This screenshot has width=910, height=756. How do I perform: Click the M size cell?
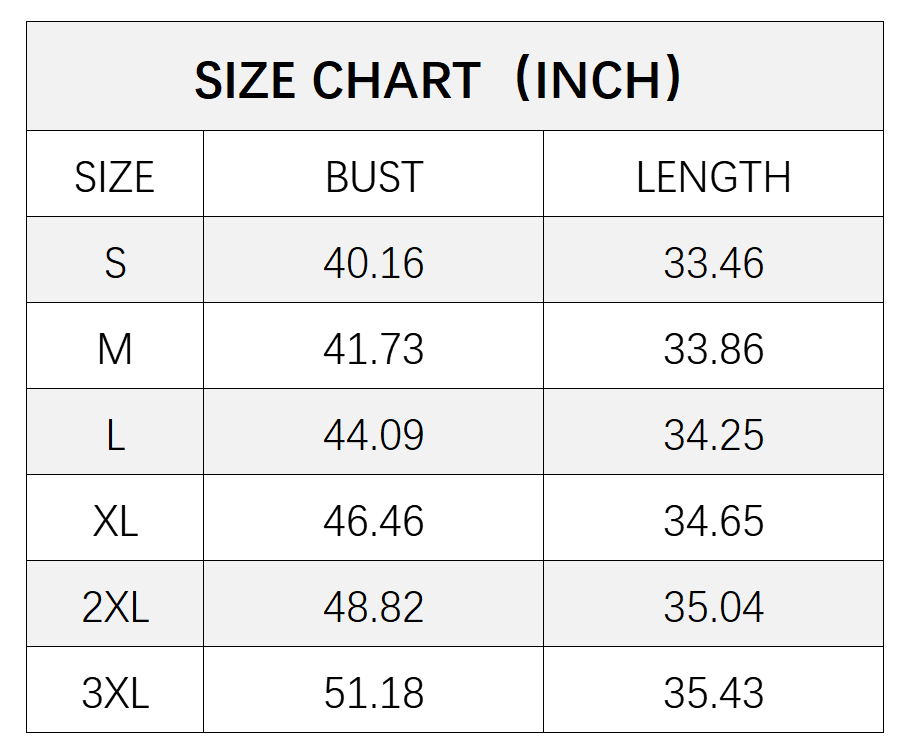[115, 349]
